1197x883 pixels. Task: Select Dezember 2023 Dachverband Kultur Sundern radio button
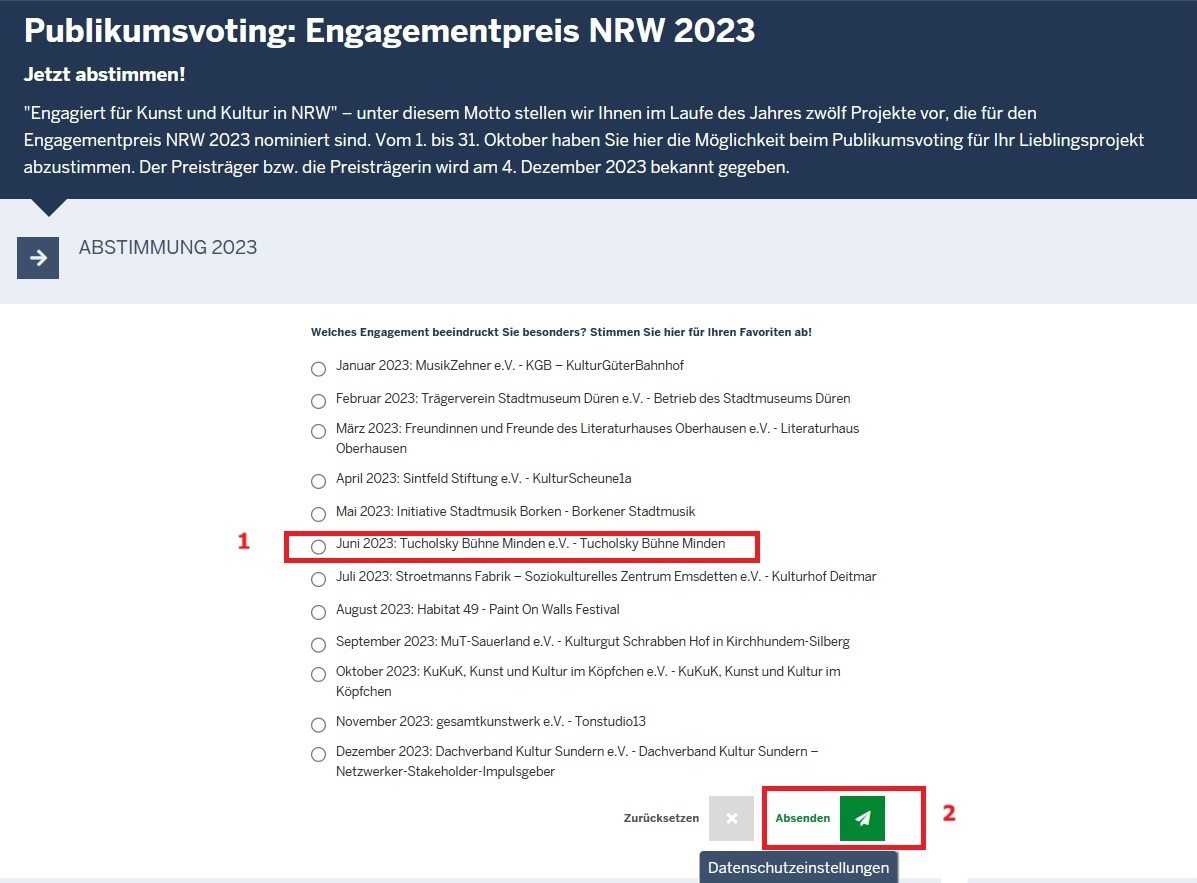pos(318,755)
